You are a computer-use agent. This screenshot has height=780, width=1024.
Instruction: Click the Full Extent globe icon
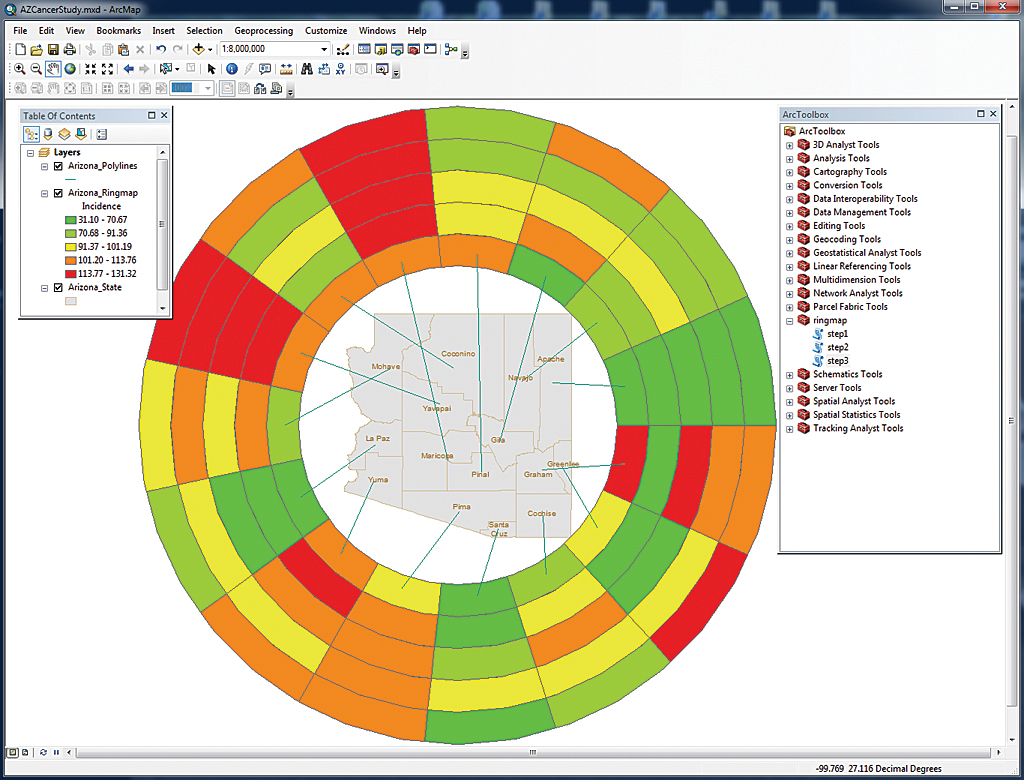tap(70, 69)
